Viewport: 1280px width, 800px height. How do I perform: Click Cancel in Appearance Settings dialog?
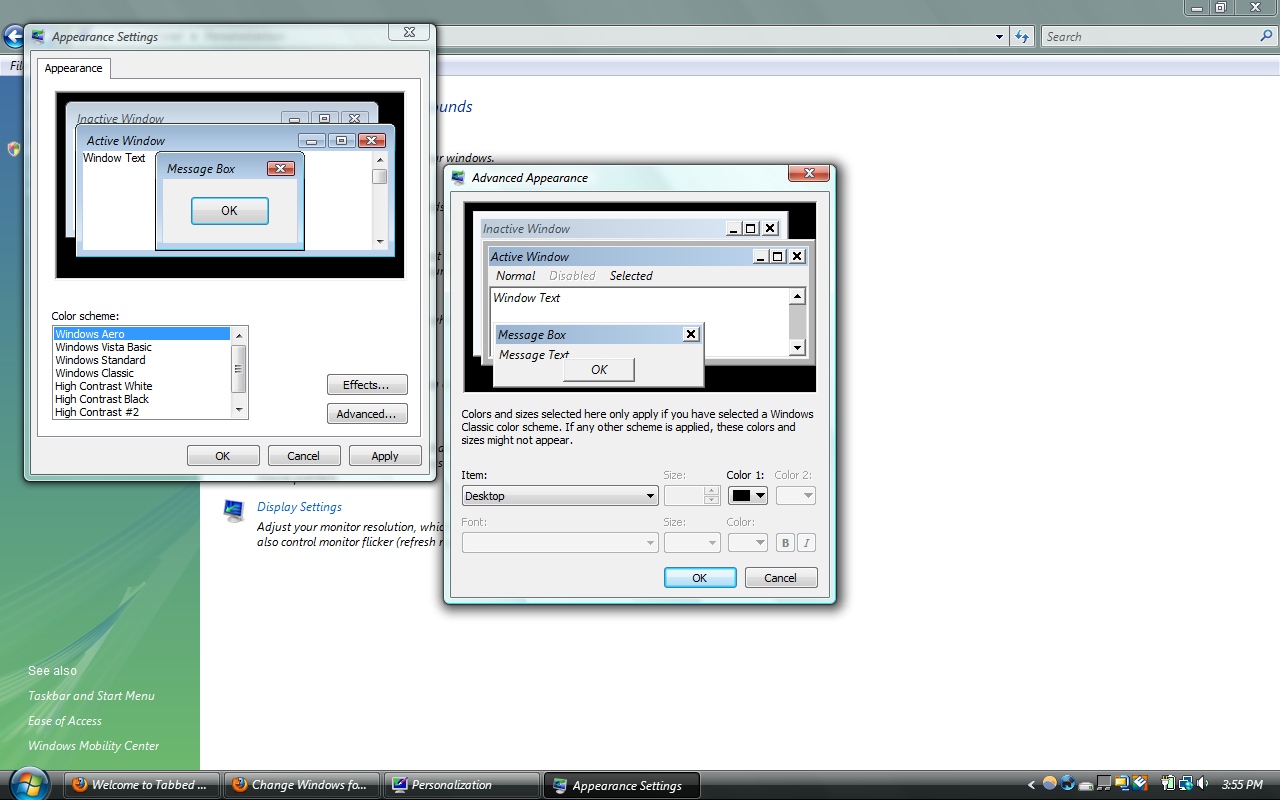[x=304, y=456]
